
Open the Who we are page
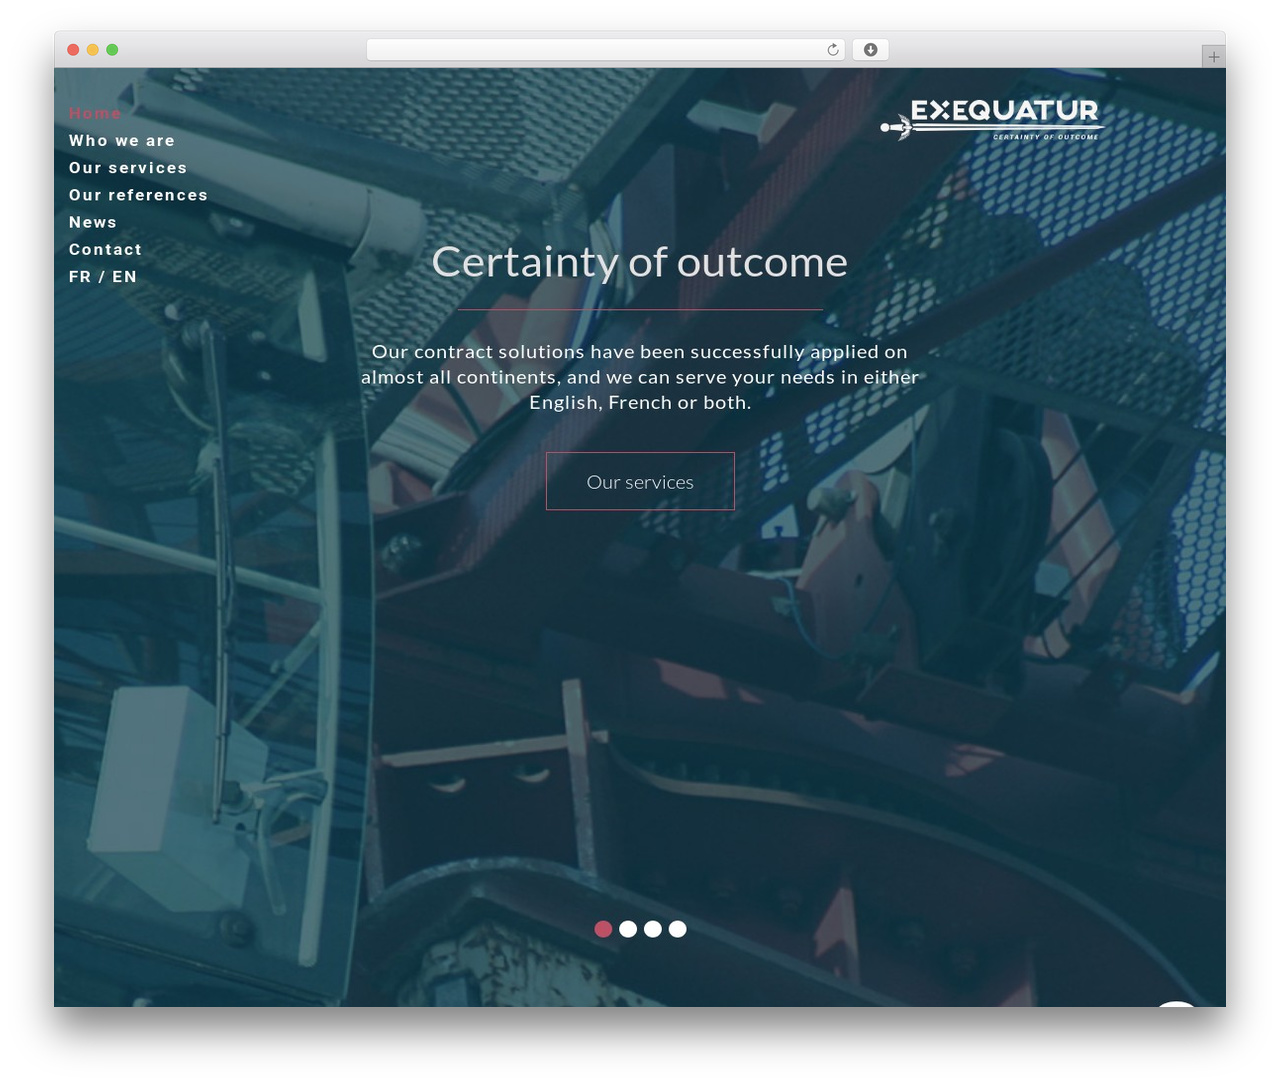click(122, 141)
